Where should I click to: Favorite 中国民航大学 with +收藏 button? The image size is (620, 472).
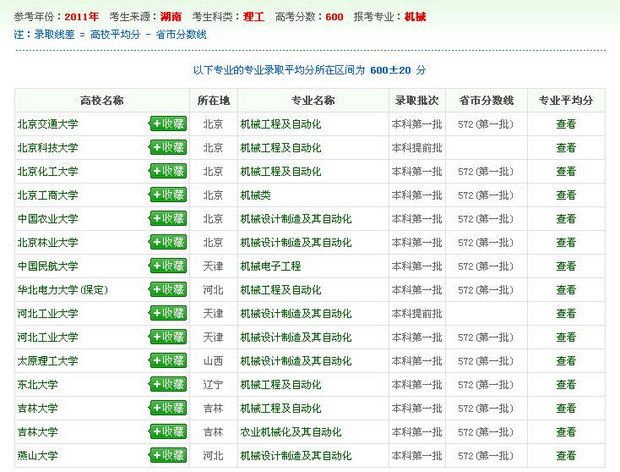[168, 266]
